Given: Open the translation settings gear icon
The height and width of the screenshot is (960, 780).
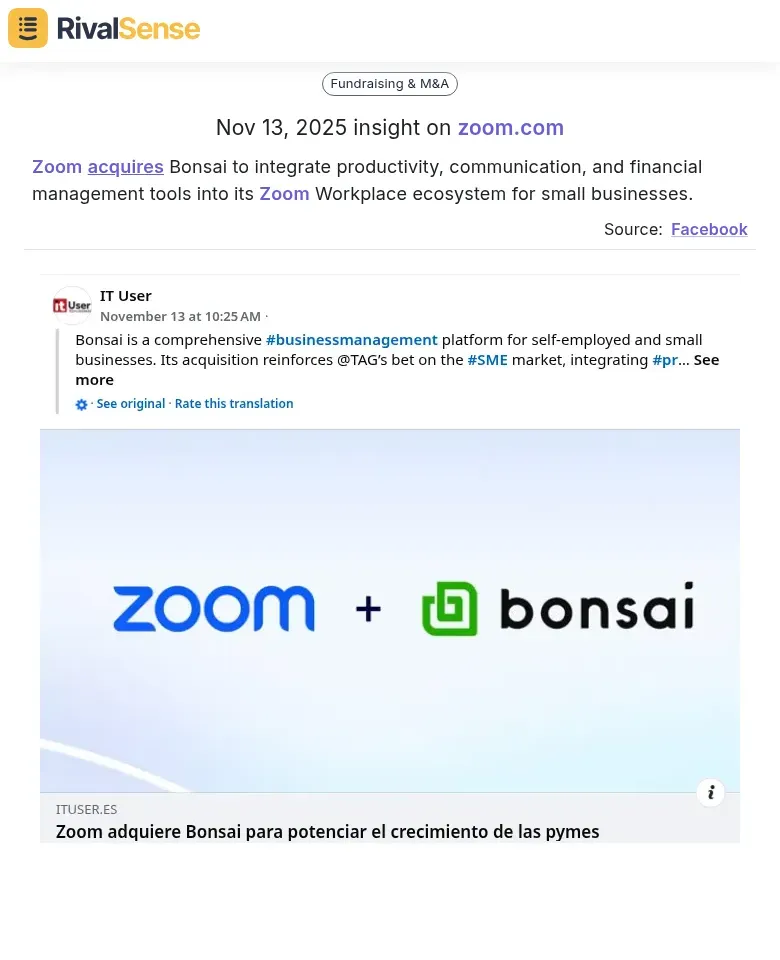Looking at the screenshot, I should 81,404.
